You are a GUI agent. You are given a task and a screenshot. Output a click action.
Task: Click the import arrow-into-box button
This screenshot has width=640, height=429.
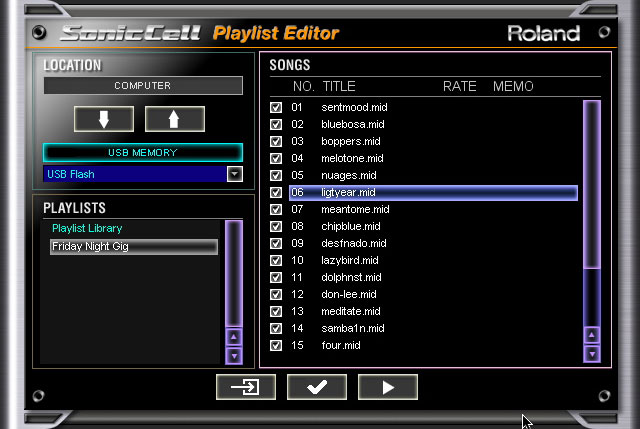246,387
